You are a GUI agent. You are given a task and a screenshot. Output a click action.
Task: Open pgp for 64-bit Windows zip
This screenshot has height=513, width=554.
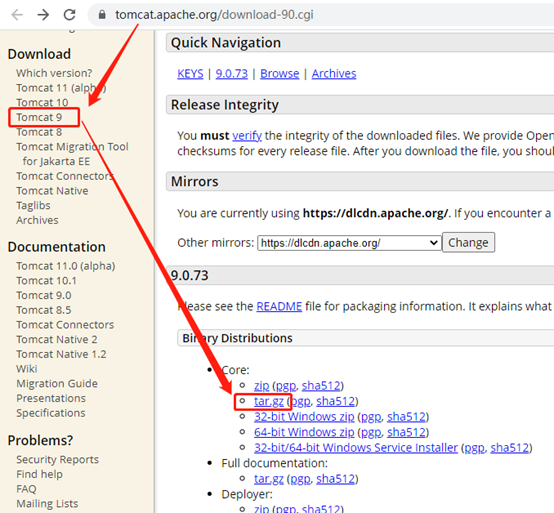tap(371, 432)
